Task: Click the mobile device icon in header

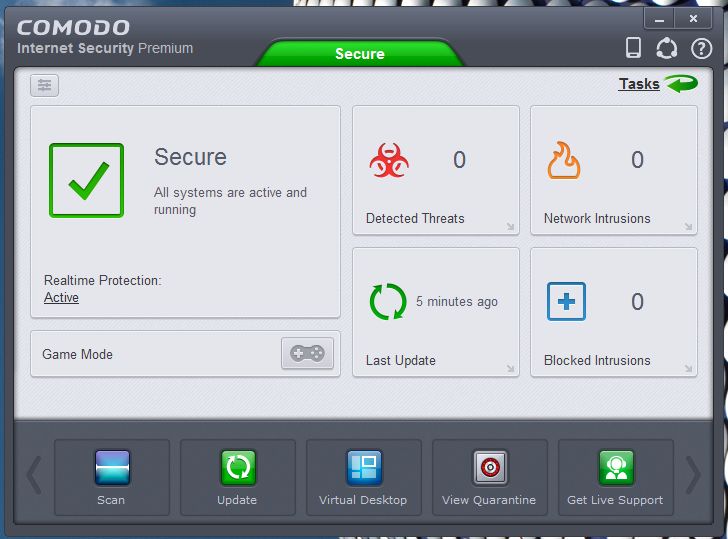Action: coord(633,47)
